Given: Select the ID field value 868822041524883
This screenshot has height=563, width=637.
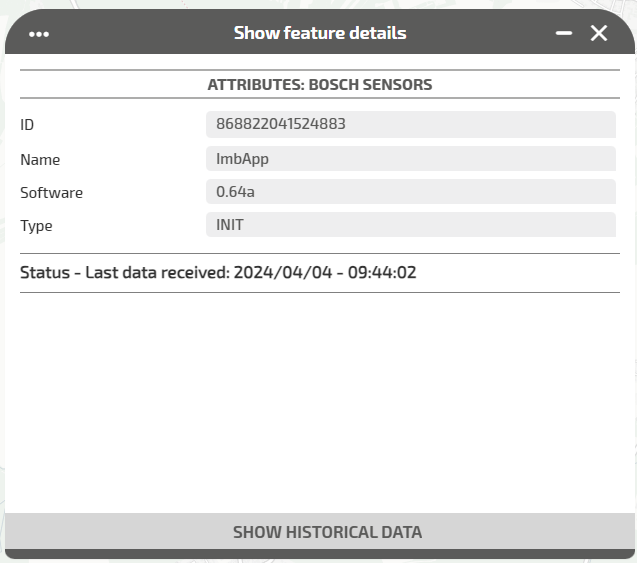Looking at the screenshot, I should tap(410, 124).
